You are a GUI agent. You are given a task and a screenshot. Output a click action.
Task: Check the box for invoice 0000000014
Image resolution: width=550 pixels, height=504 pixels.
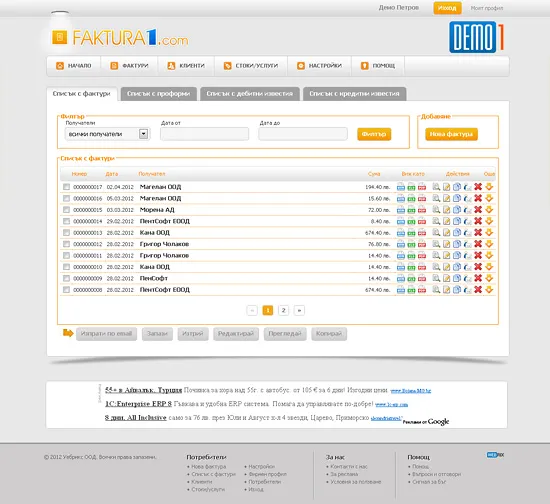pyautogui.click(x=66, y=221)
